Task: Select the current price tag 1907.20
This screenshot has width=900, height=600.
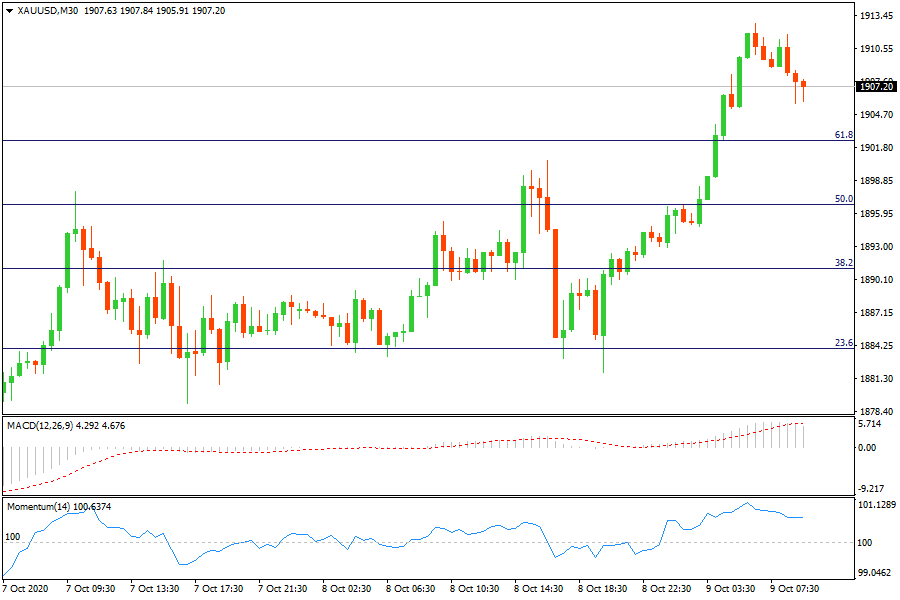Action: point(875,87)
